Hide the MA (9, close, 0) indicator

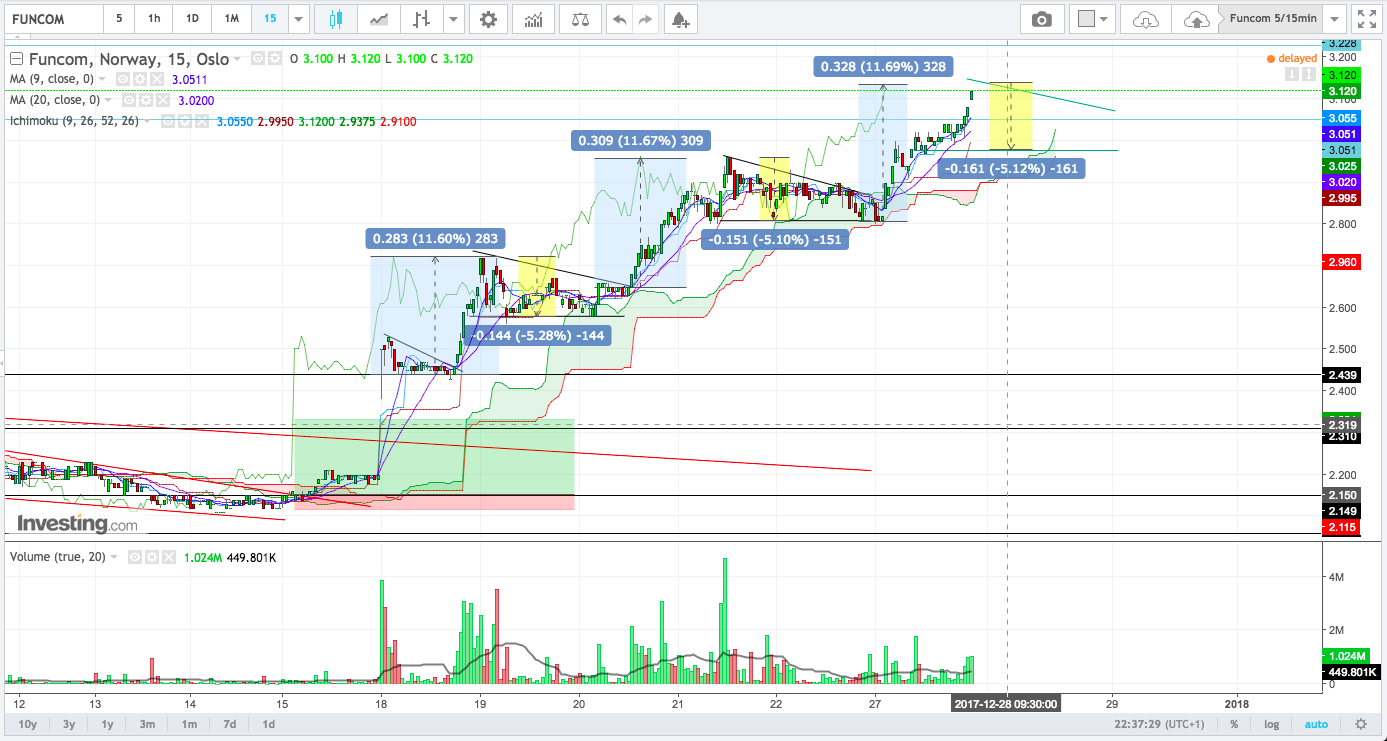[124, 79]
